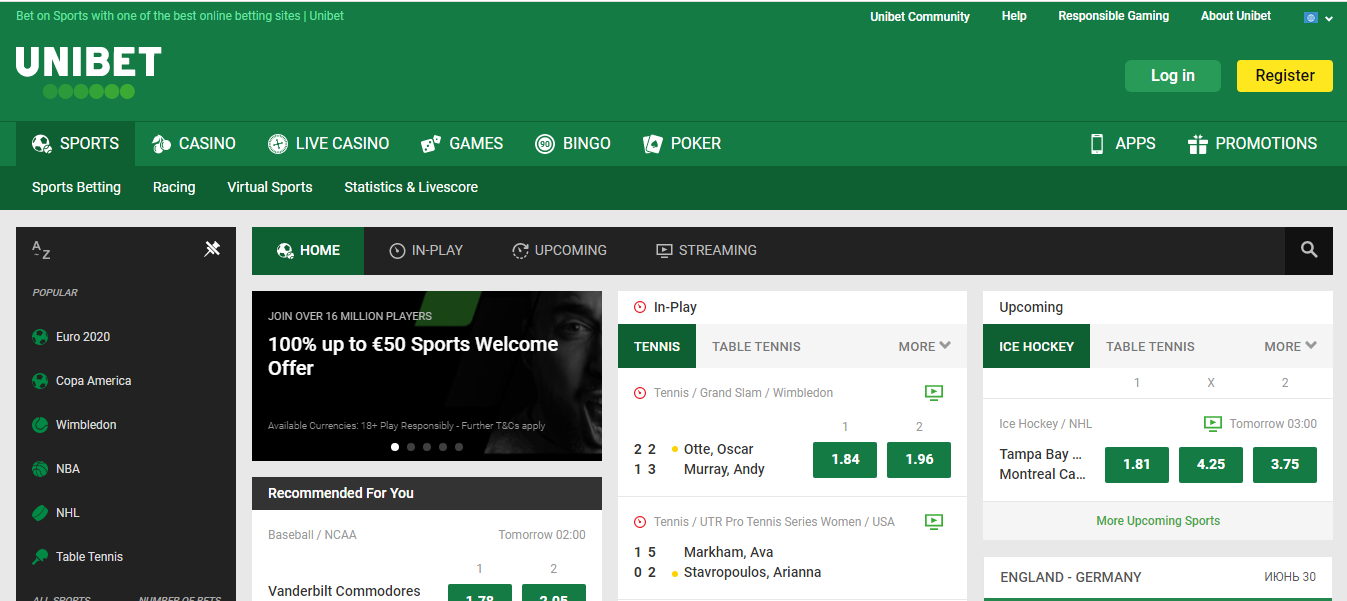Click the yellow Register button

[1284, 76]
